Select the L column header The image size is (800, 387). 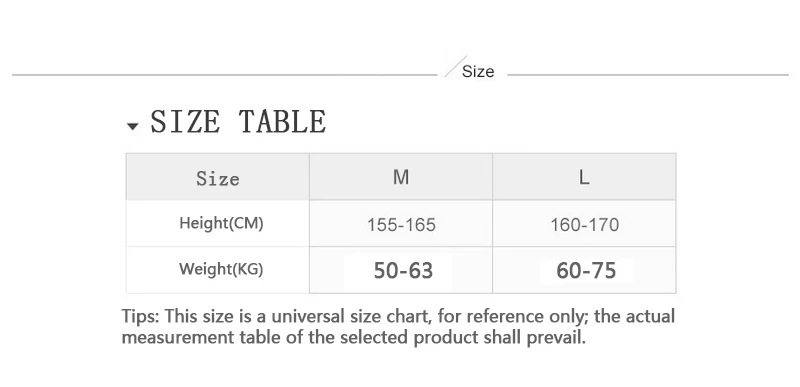(x=584, y=177)
